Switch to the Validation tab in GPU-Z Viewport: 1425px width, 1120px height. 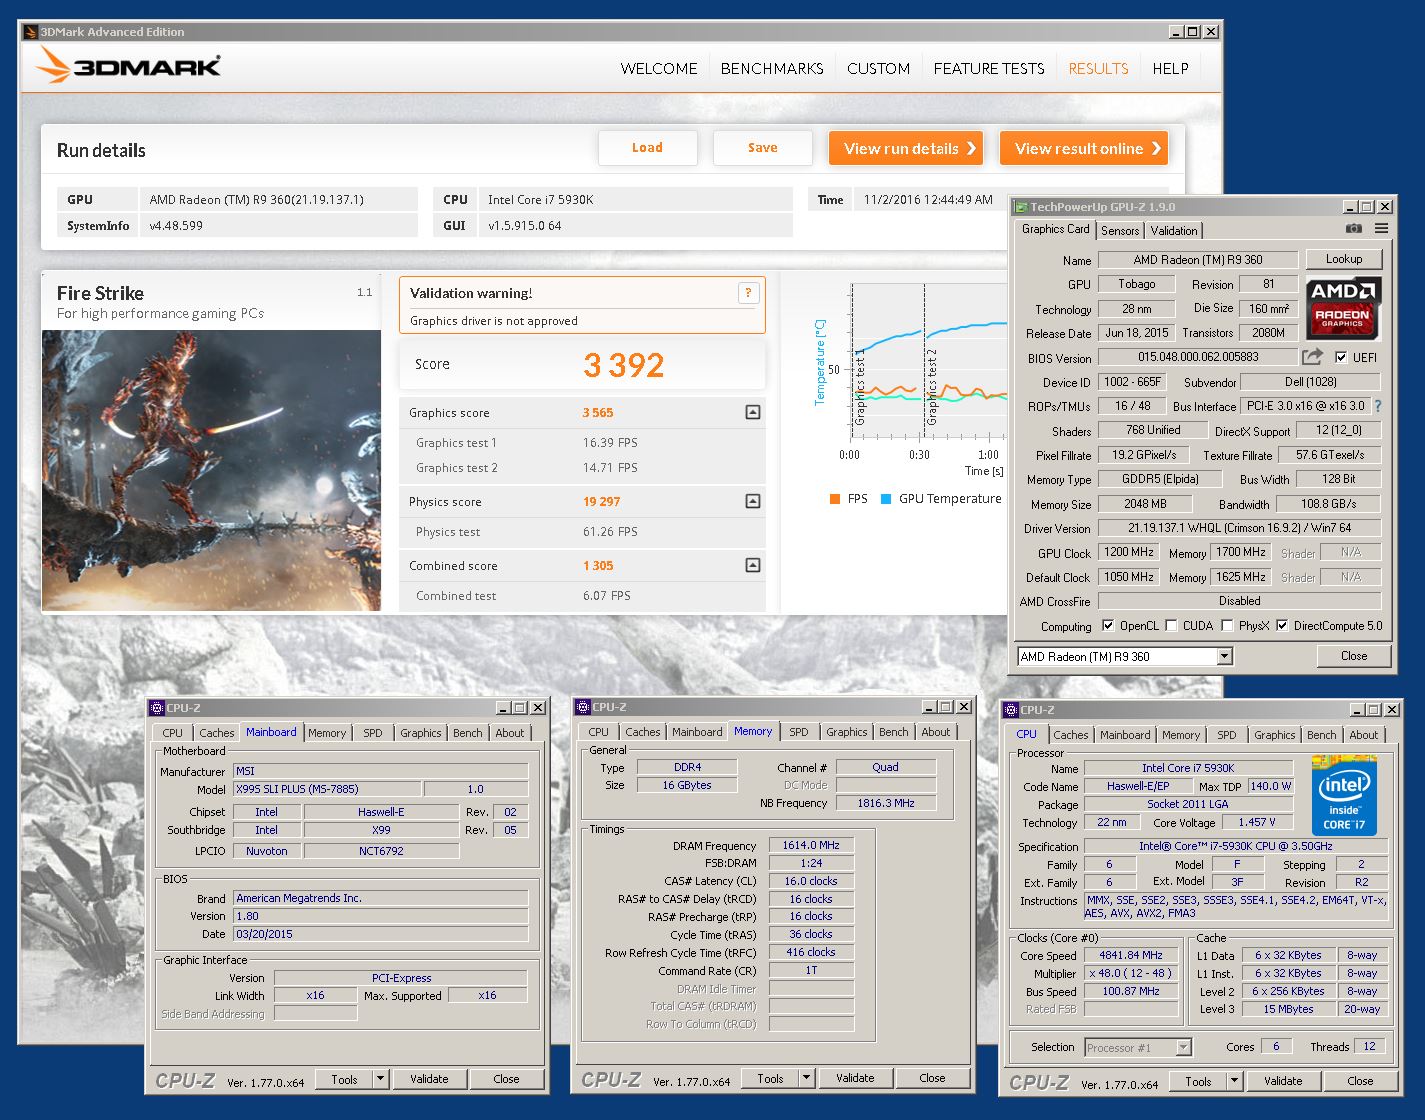click(x=1174, y=230)
